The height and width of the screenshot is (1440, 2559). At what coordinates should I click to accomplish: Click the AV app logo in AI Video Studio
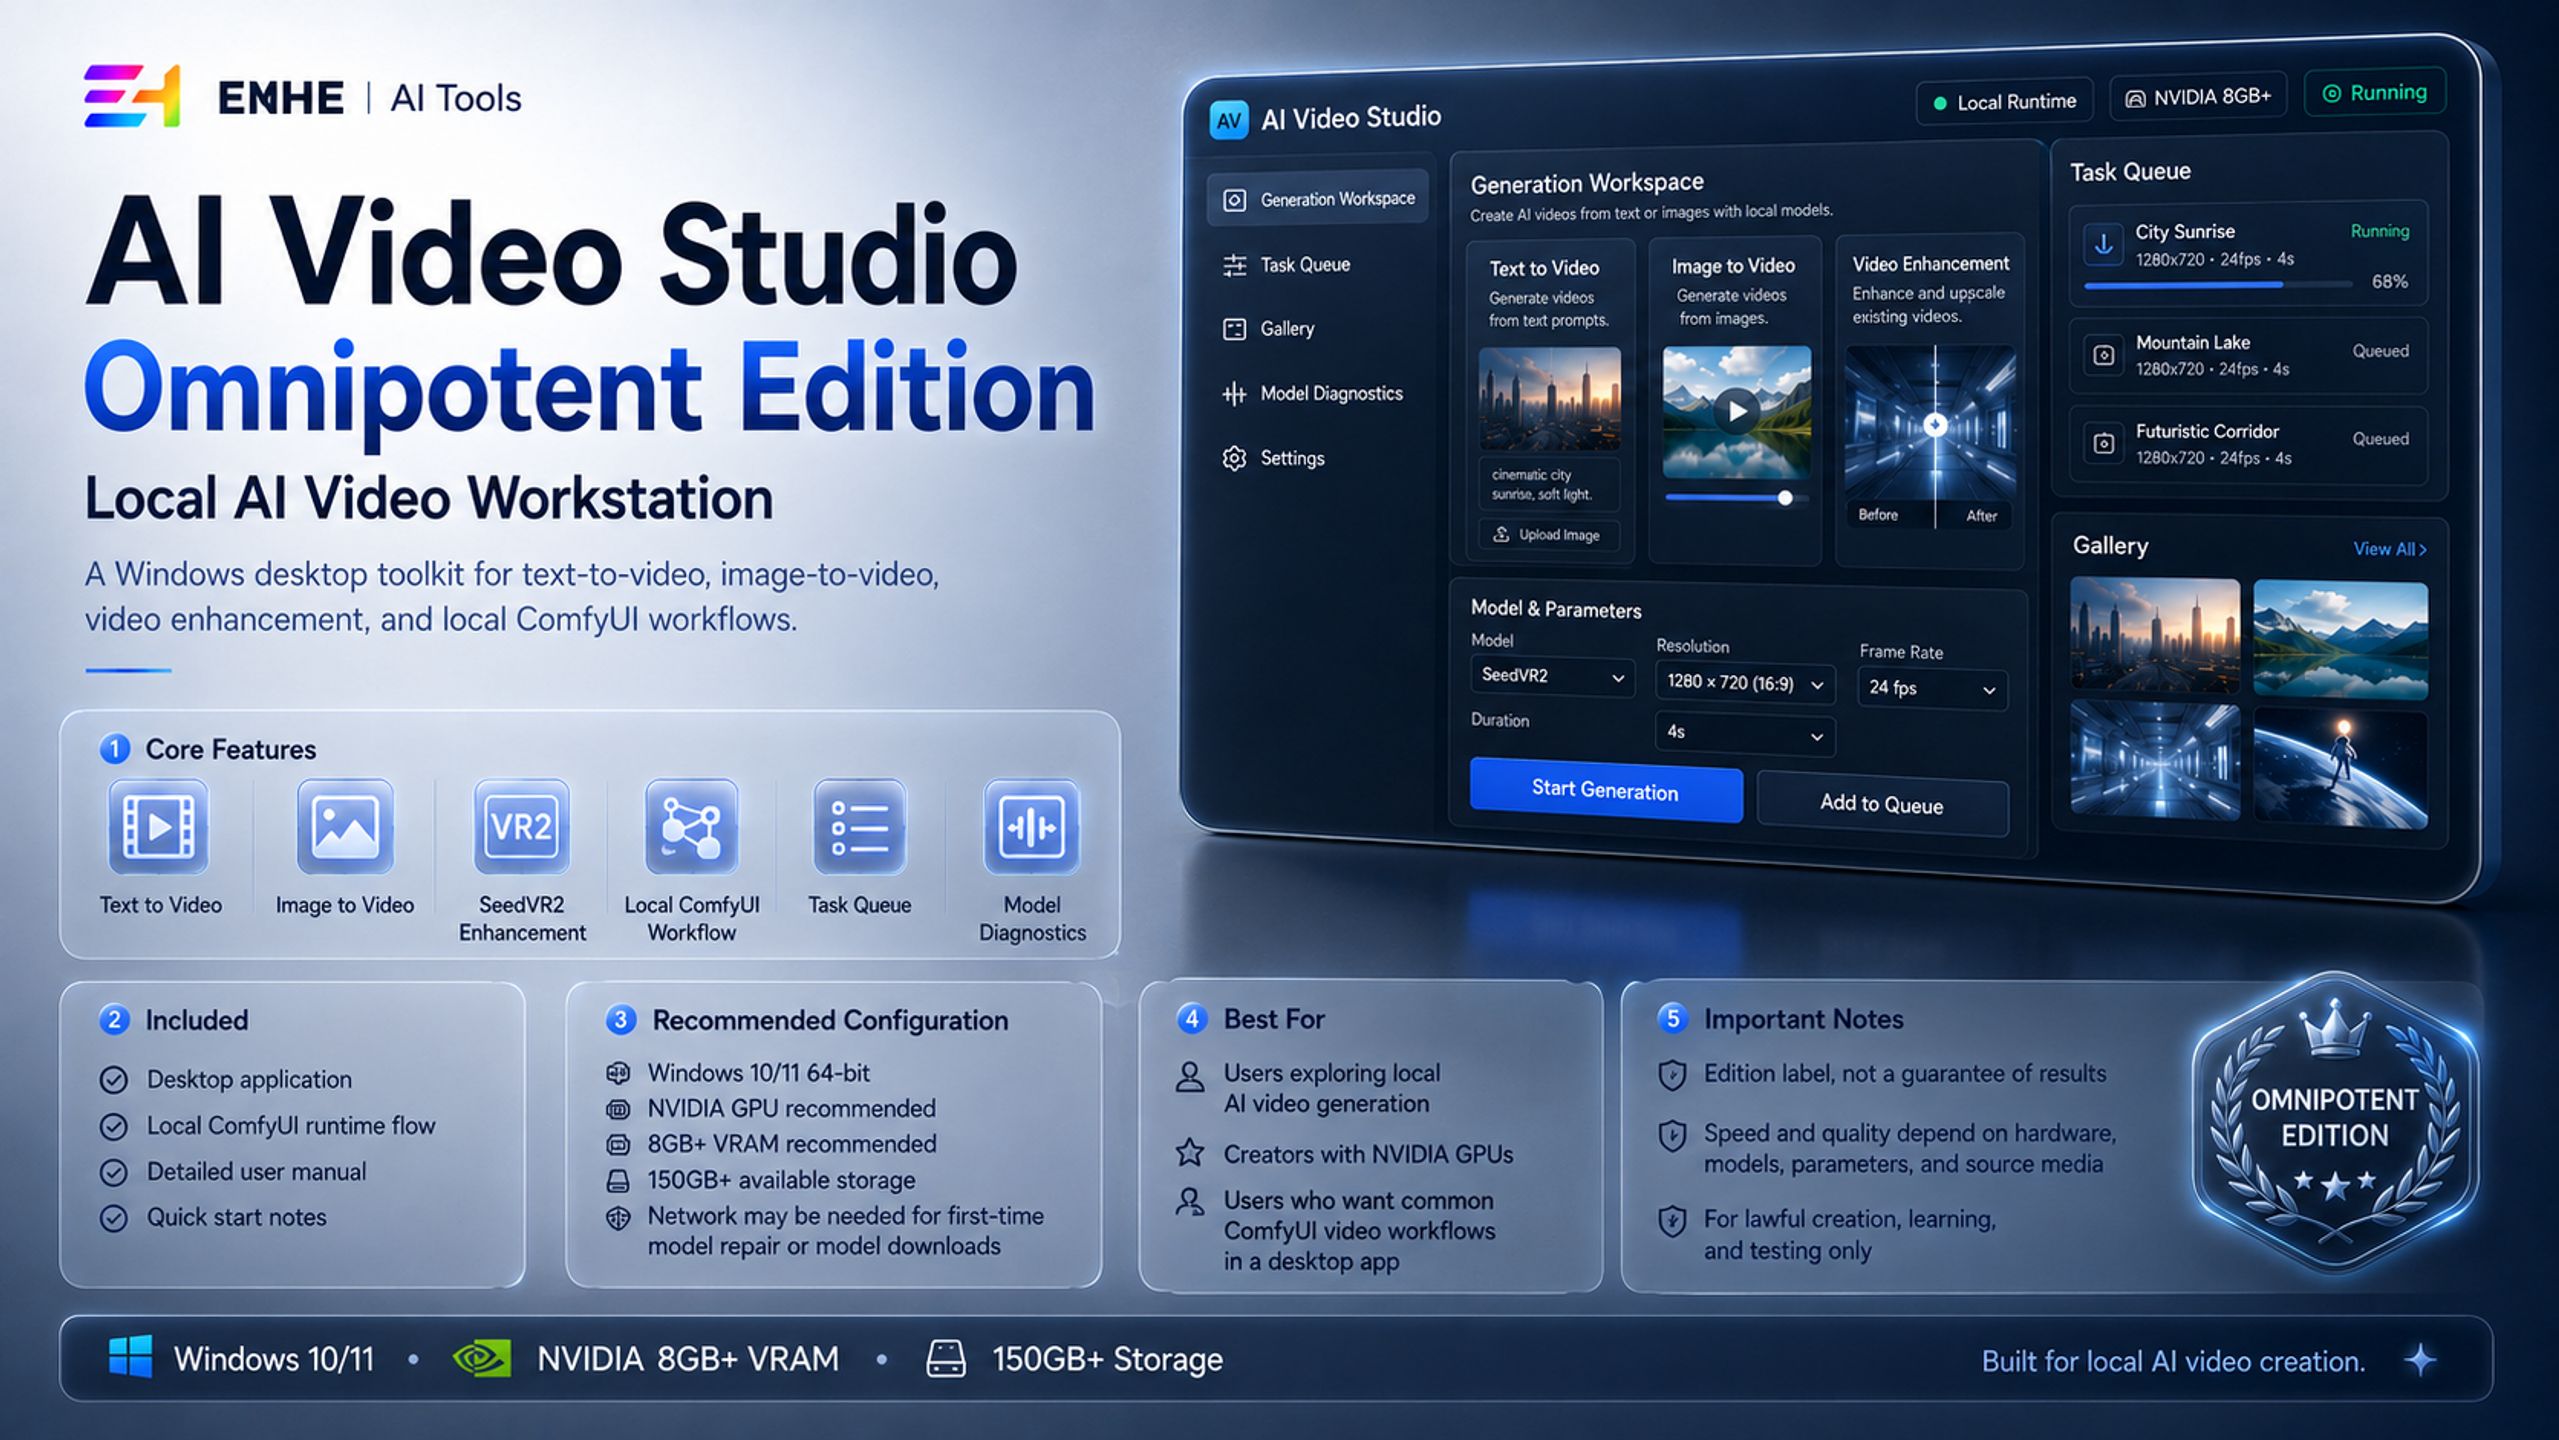click(x=1229, y=121)
